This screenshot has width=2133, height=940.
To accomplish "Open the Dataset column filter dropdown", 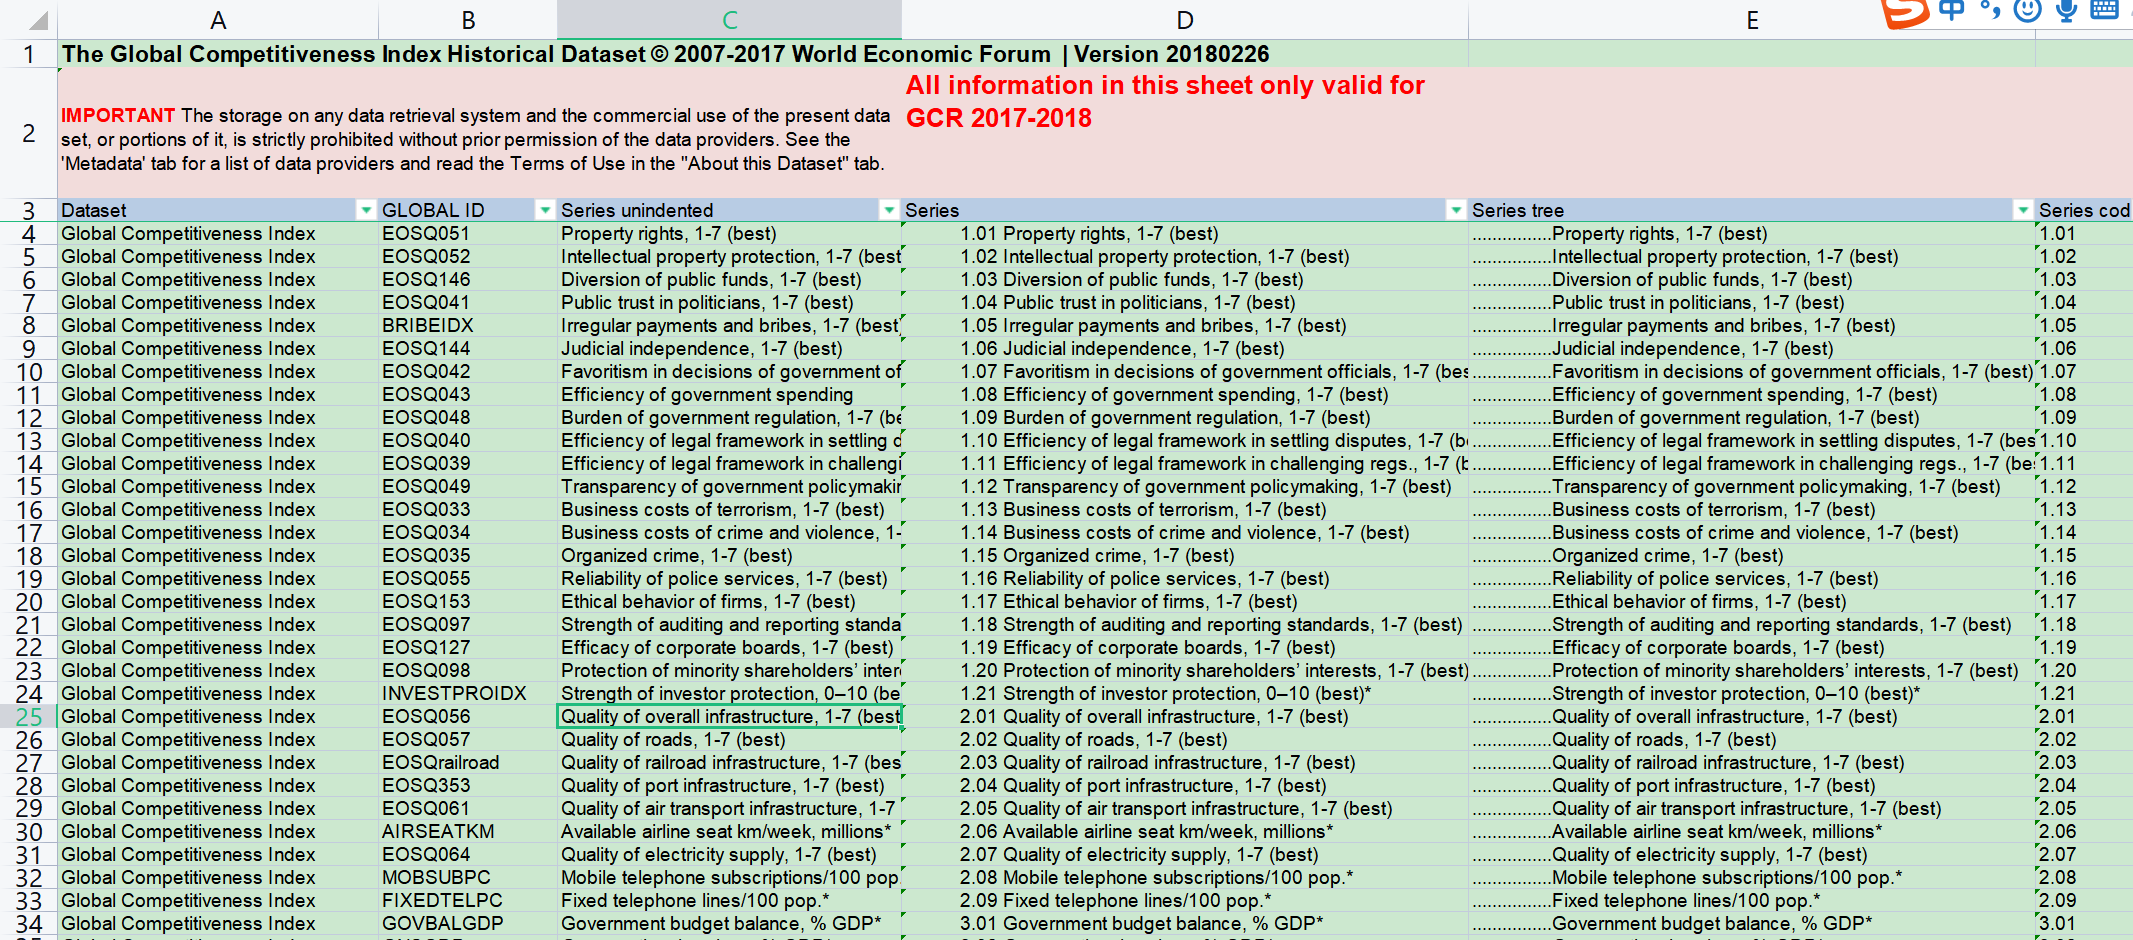I will pos(366,210).
